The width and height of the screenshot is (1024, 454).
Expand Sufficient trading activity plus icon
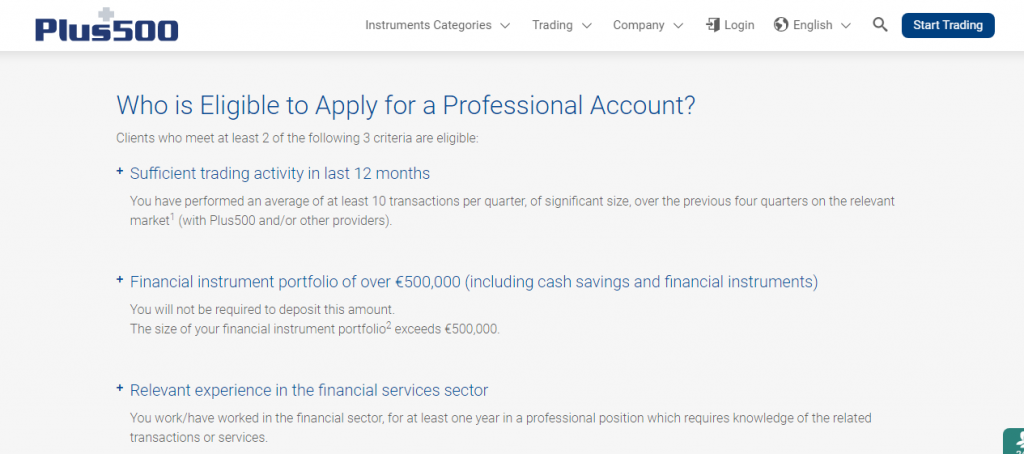click(120, 172)
